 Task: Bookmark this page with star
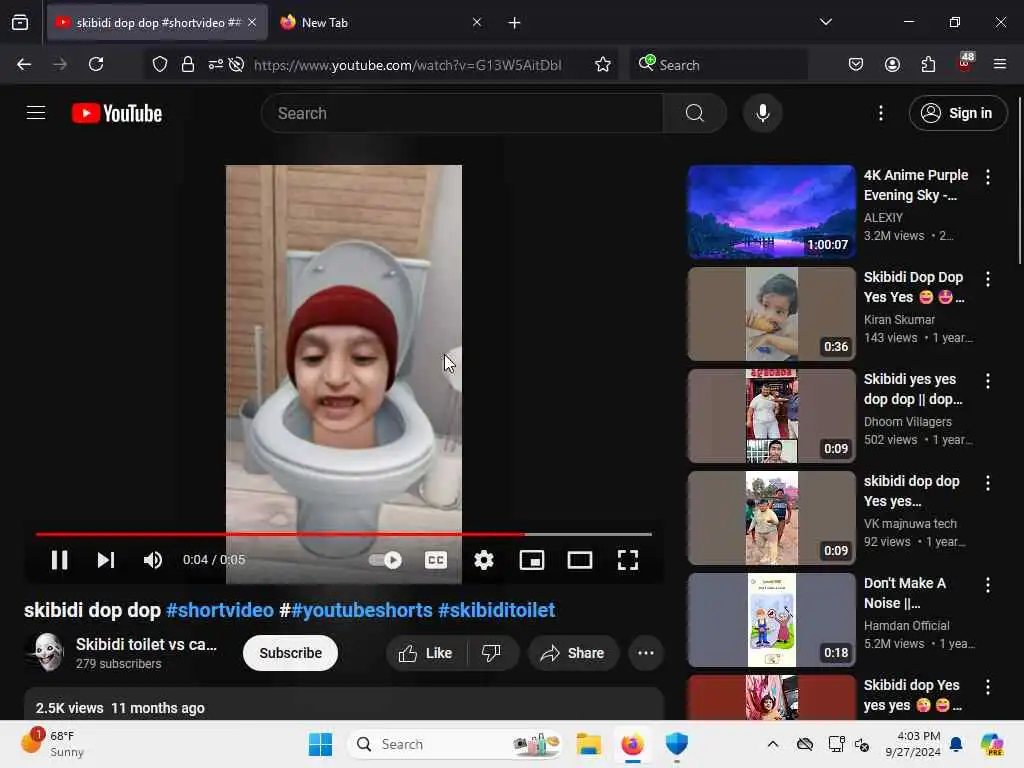point(603,64)
